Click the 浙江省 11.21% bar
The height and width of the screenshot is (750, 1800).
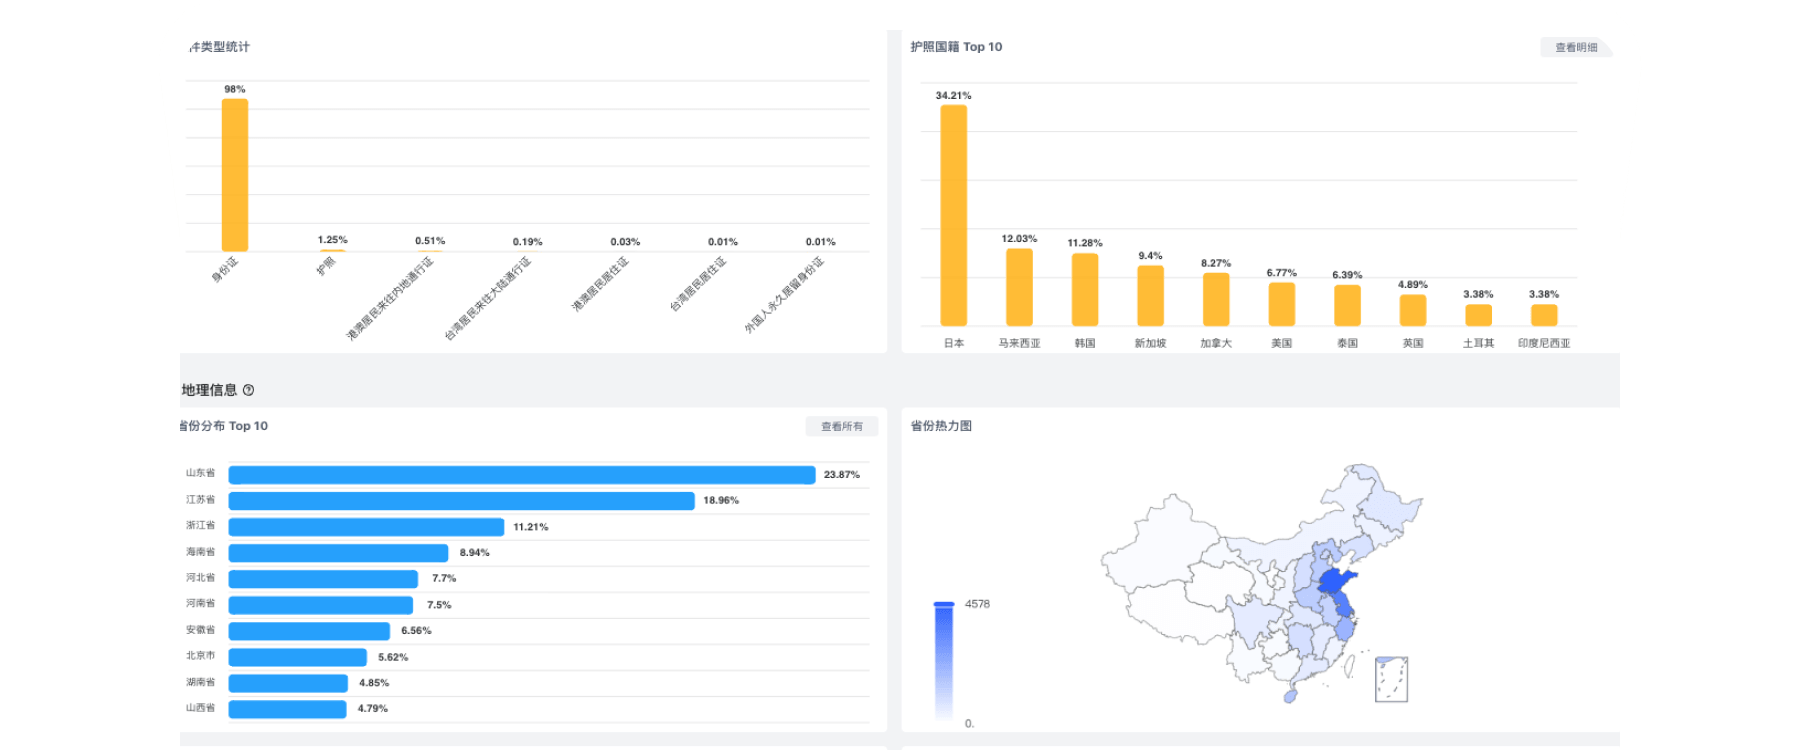366,527
